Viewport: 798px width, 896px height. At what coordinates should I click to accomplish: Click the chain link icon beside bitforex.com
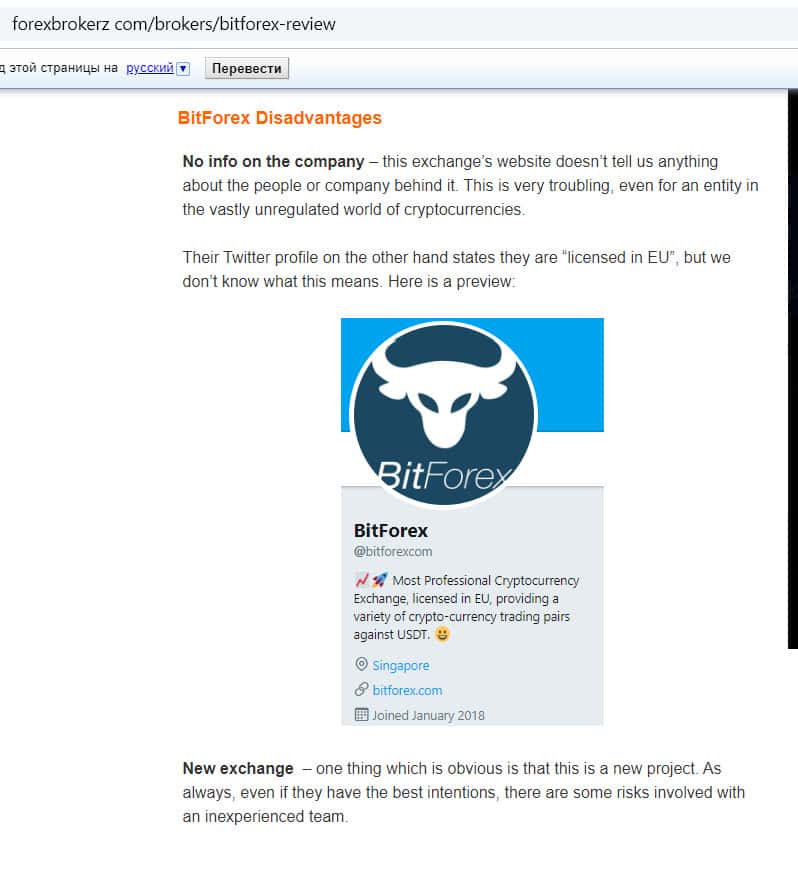(361, 690)
